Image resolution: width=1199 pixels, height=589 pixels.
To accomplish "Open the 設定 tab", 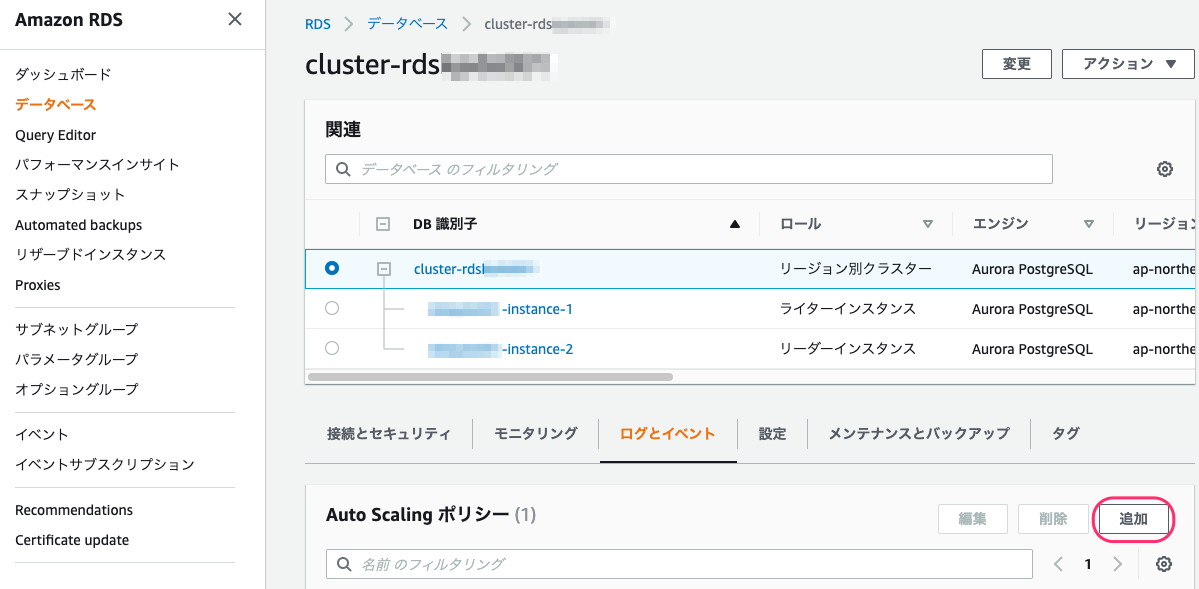I will click(772, 434).
